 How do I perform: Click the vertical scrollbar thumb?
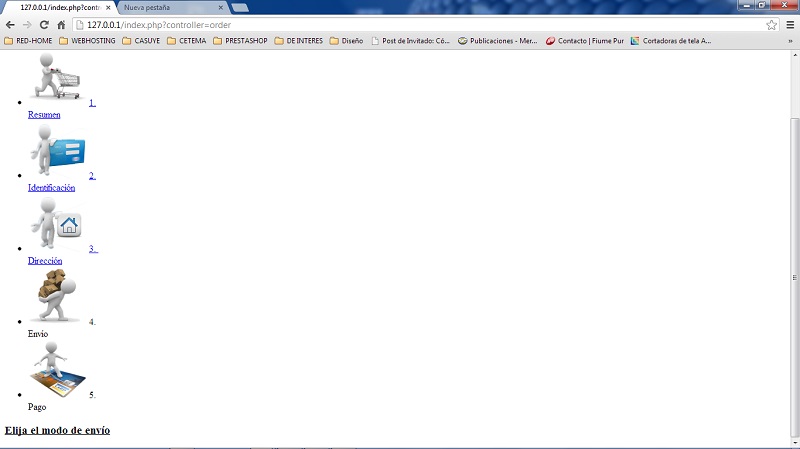[794, 278]
